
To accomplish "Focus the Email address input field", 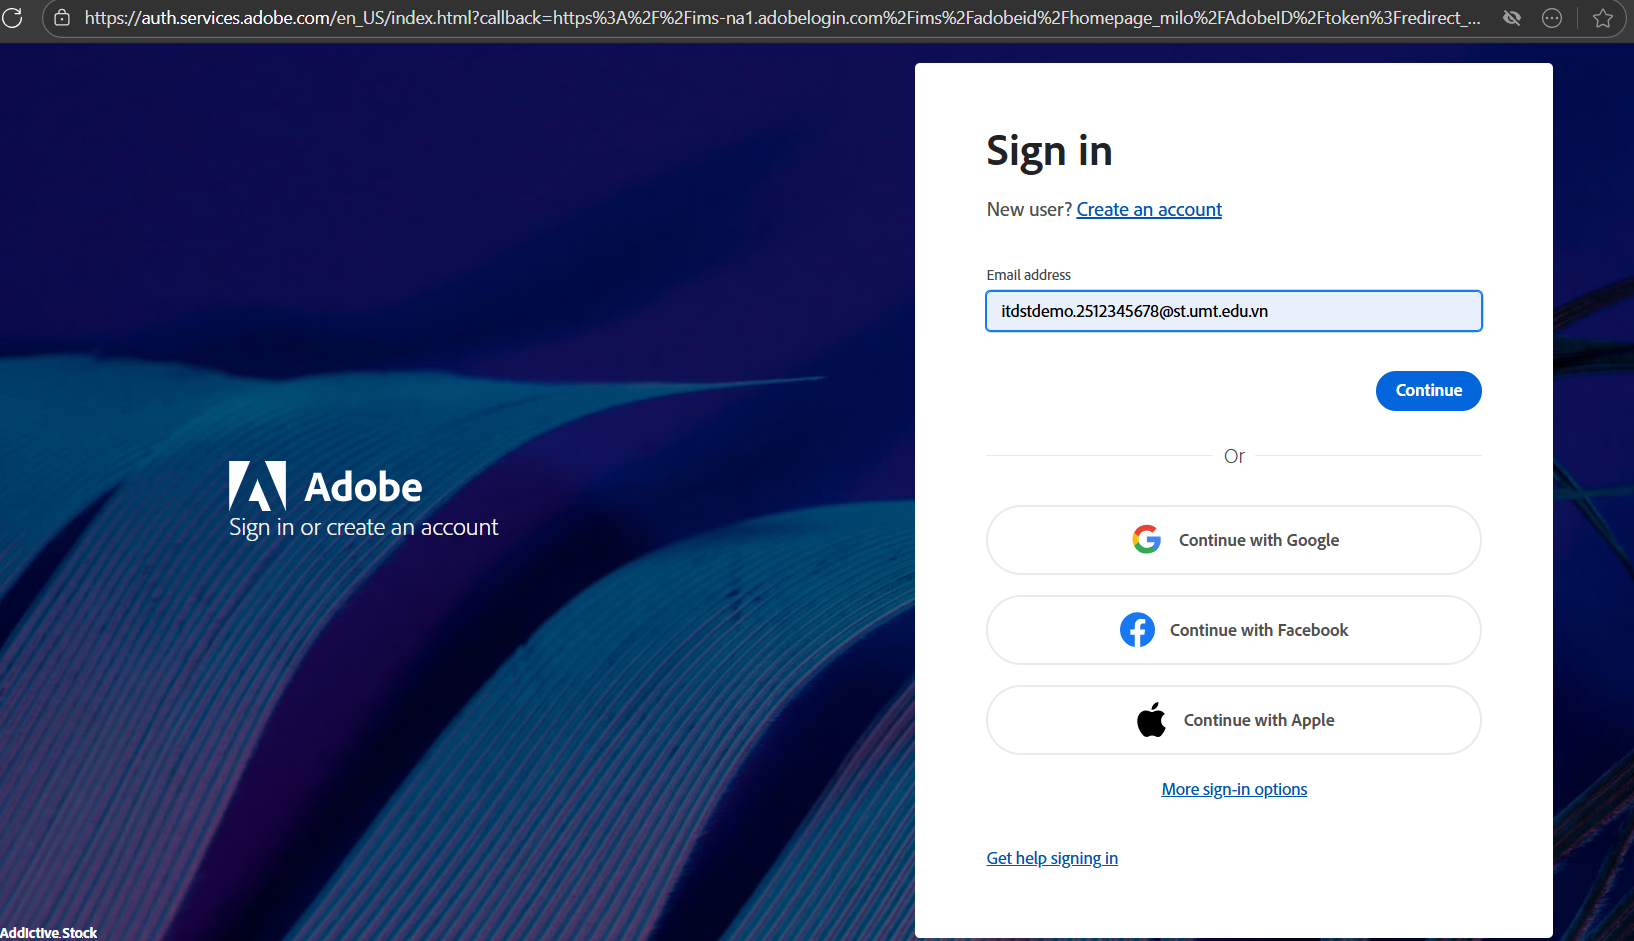I will click(1233, 311).
